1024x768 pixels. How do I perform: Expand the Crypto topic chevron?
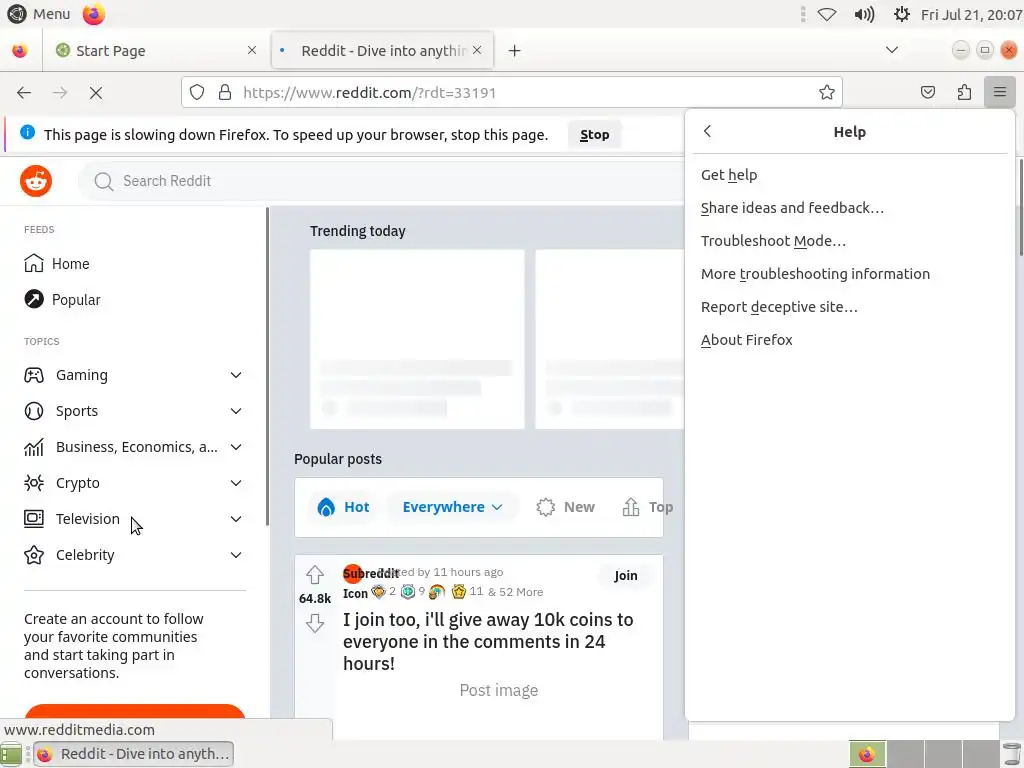tap(236, 483)
